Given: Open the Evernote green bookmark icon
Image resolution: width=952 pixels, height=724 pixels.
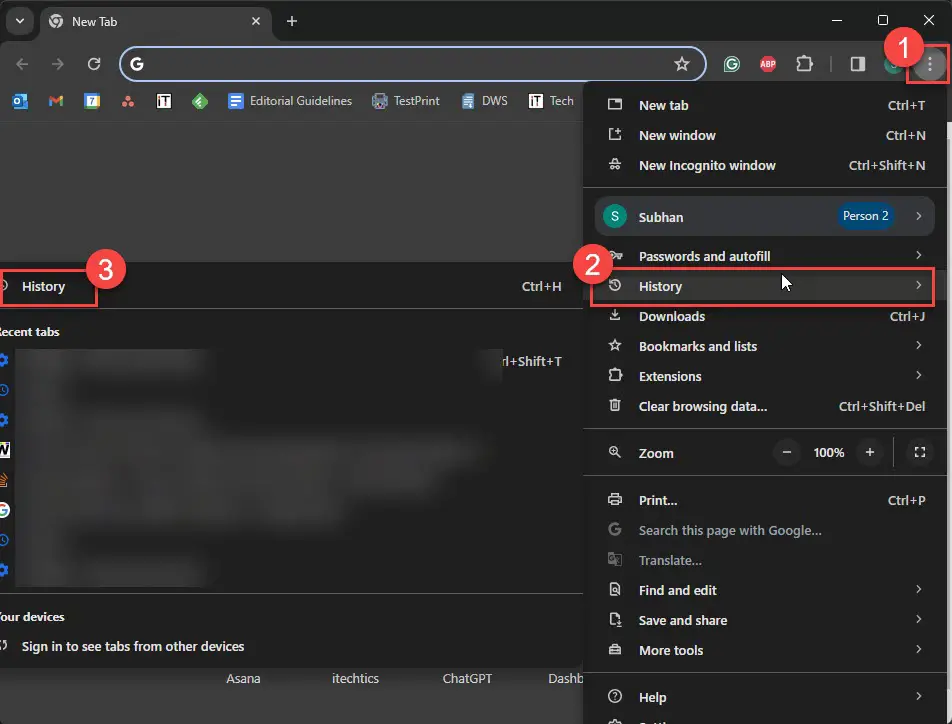Looking at the screenshot, I should 199,100.
